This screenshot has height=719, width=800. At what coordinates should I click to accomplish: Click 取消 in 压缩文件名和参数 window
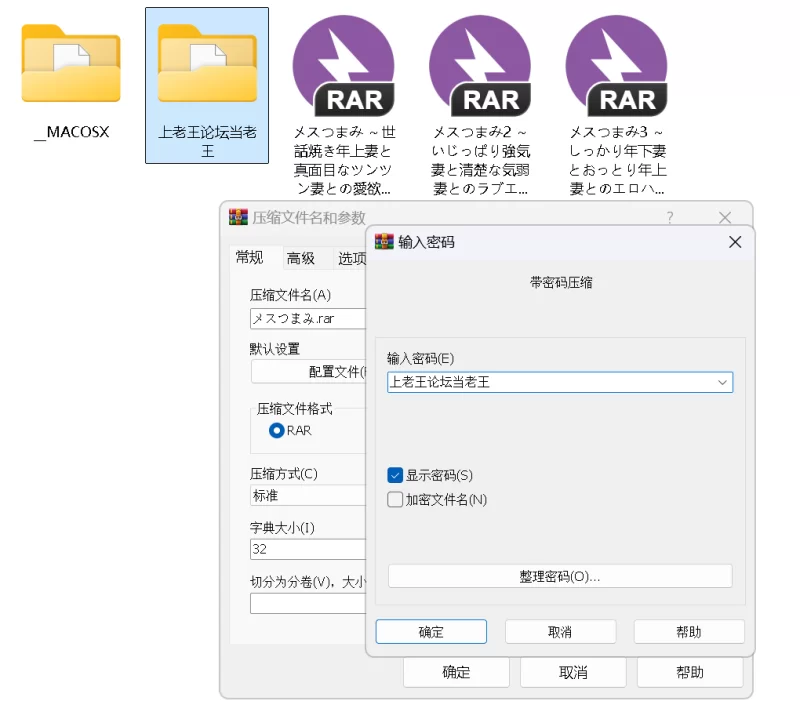[x=573, y=672]
